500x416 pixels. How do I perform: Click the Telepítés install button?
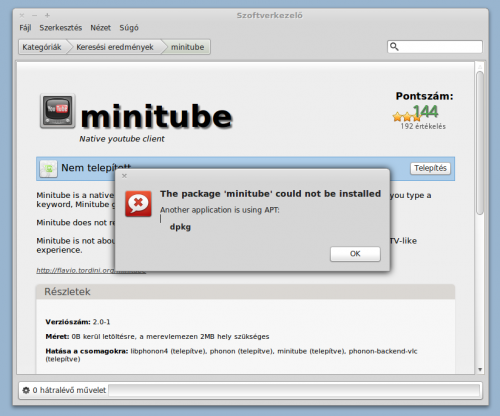[x=430, y=168]
